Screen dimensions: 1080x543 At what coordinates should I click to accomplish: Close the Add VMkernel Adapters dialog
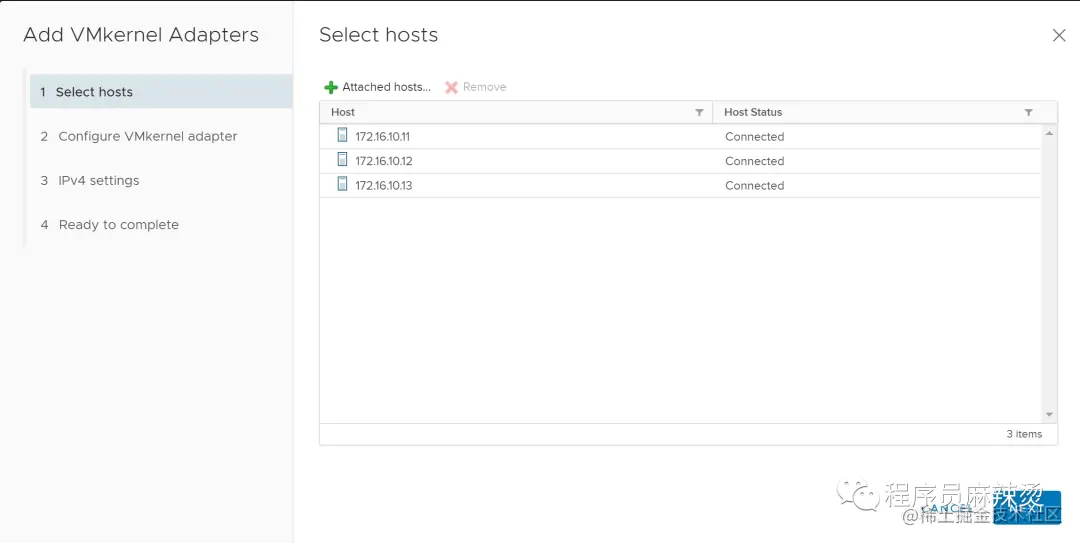1059,35
